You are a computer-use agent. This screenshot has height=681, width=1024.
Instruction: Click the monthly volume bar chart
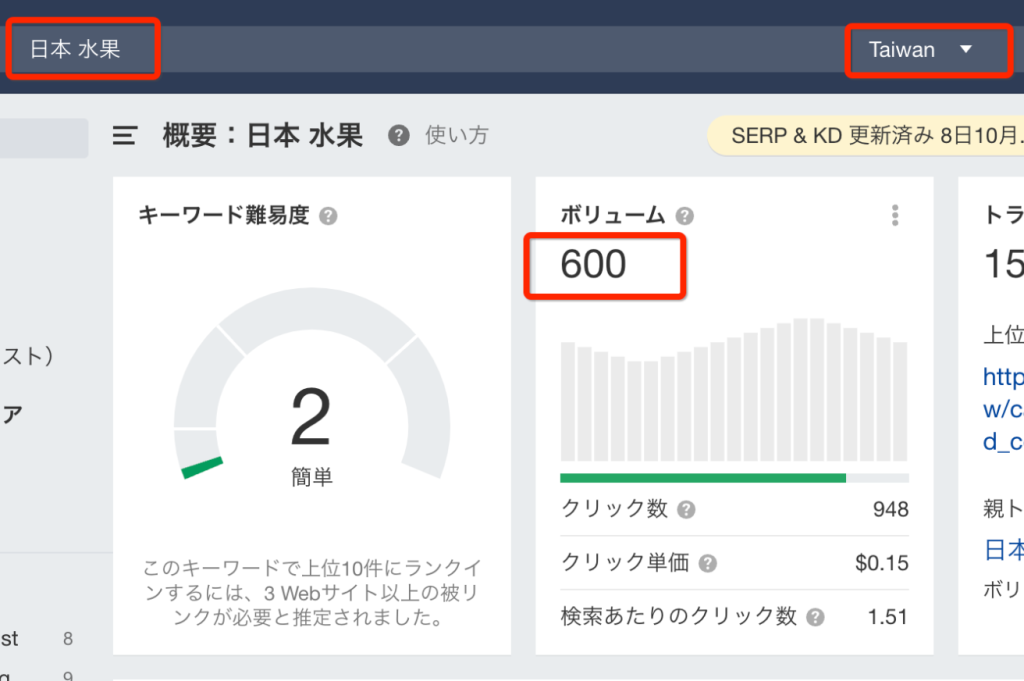[734, 390]
